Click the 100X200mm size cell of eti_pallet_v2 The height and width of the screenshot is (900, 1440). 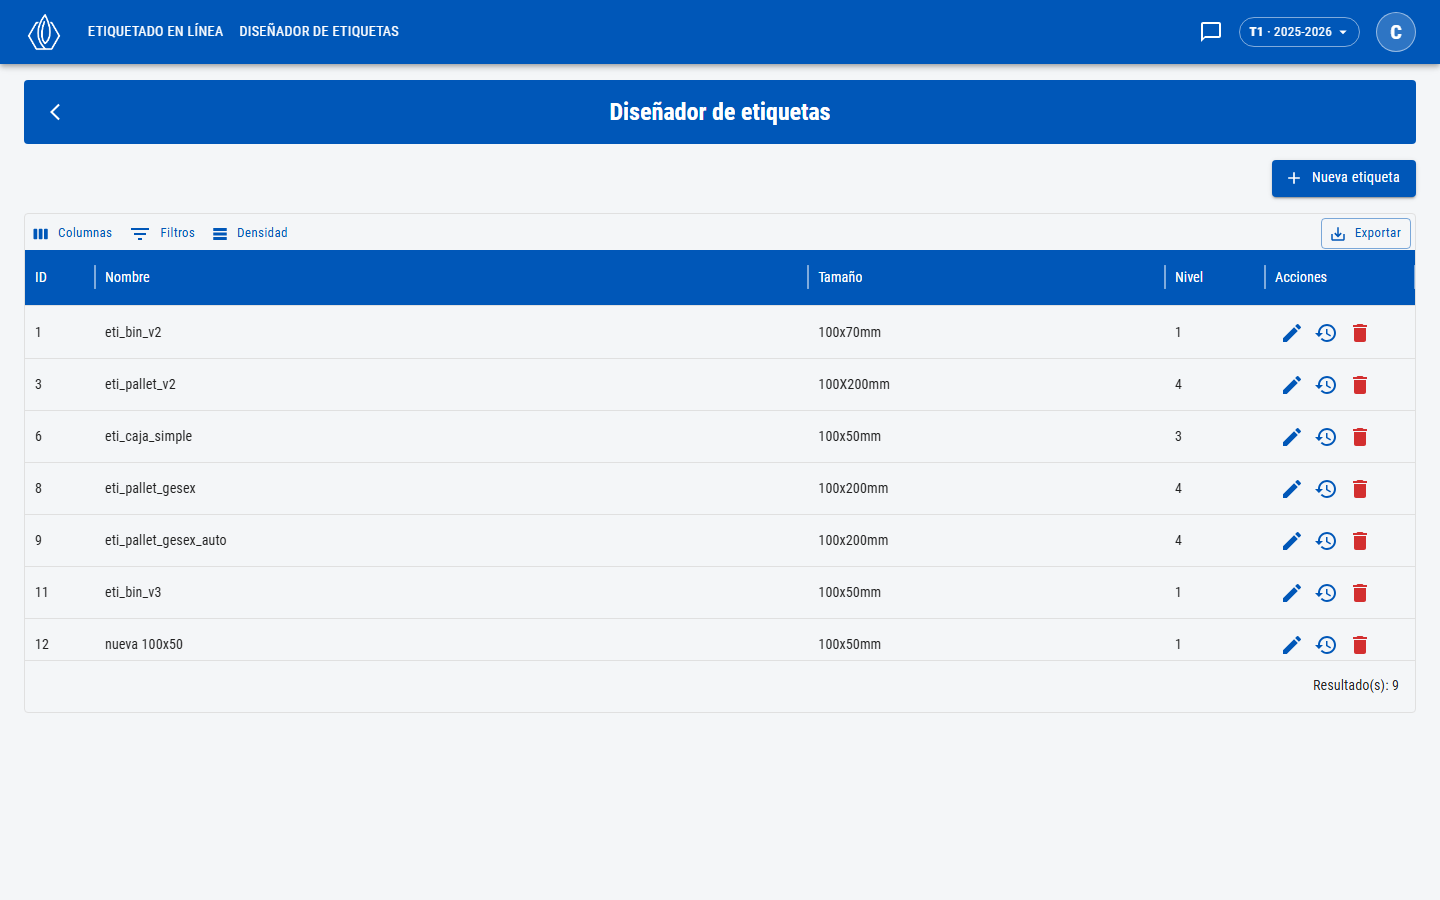click(986, 384)
